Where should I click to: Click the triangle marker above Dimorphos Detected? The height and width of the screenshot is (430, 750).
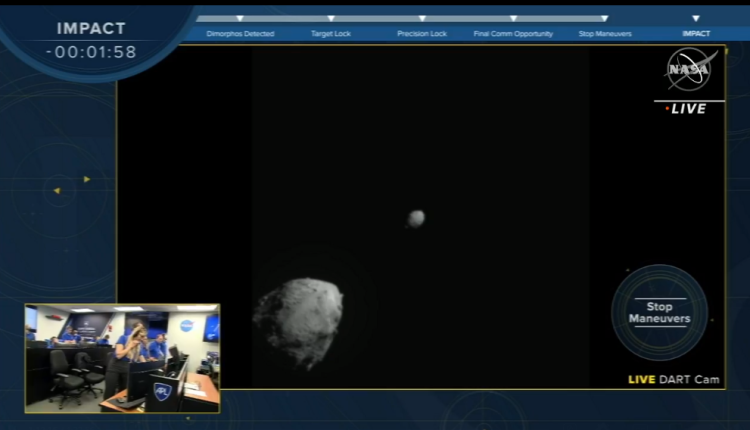click(239, 18)
